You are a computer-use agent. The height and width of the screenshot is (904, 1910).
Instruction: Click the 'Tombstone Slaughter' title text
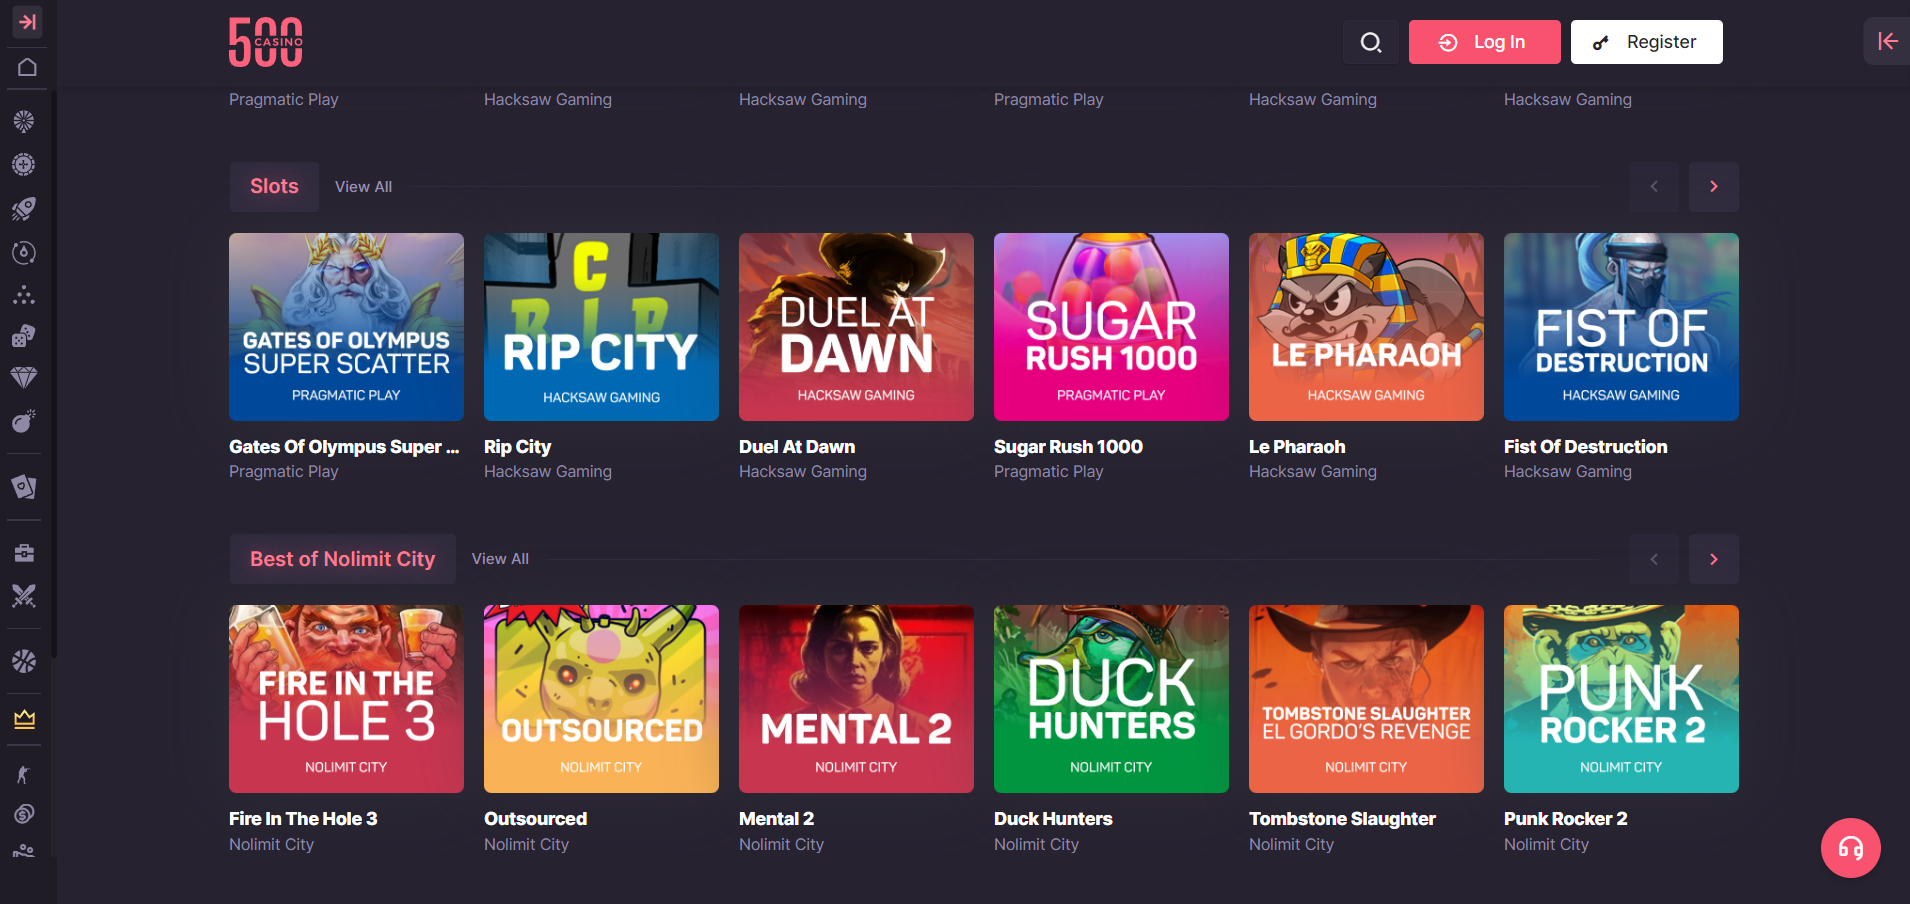pyautogui.click(x=1342, y=819)
